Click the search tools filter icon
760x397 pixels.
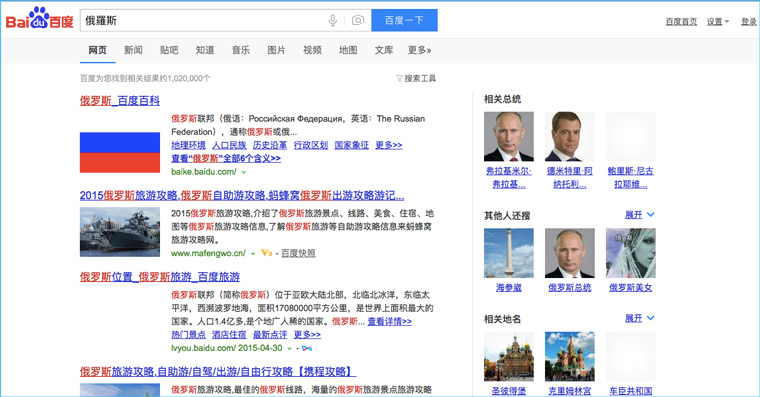click(399, 79)
